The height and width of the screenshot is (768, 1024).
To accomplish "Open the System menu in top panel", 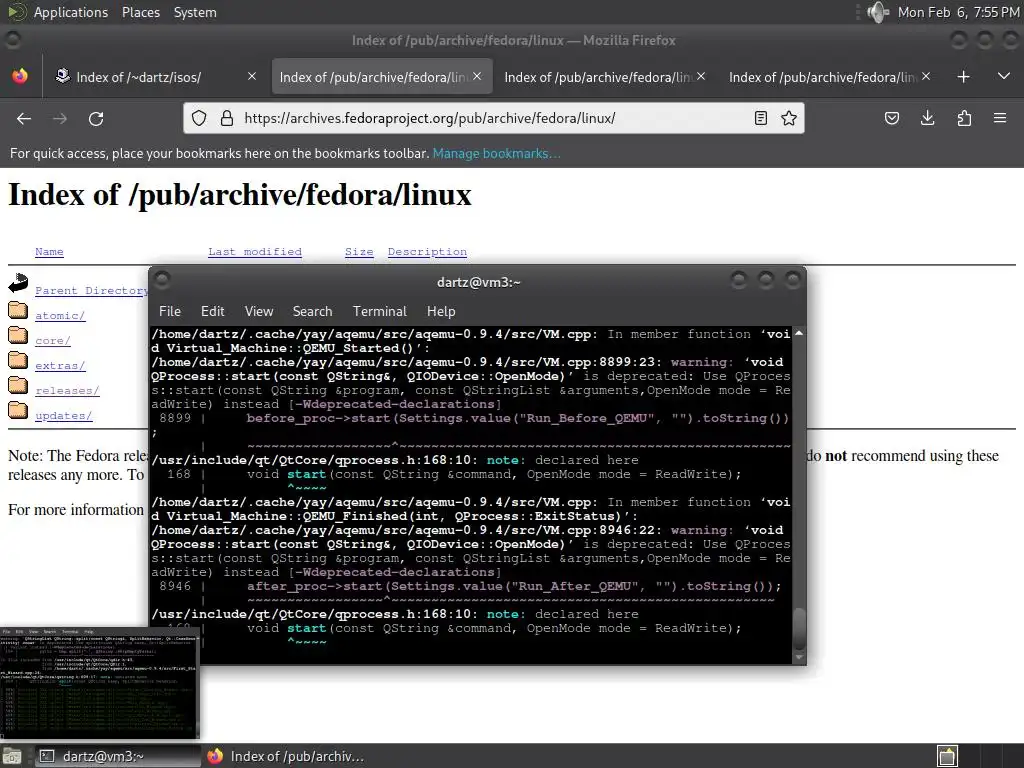I will (x=195, y=12).
